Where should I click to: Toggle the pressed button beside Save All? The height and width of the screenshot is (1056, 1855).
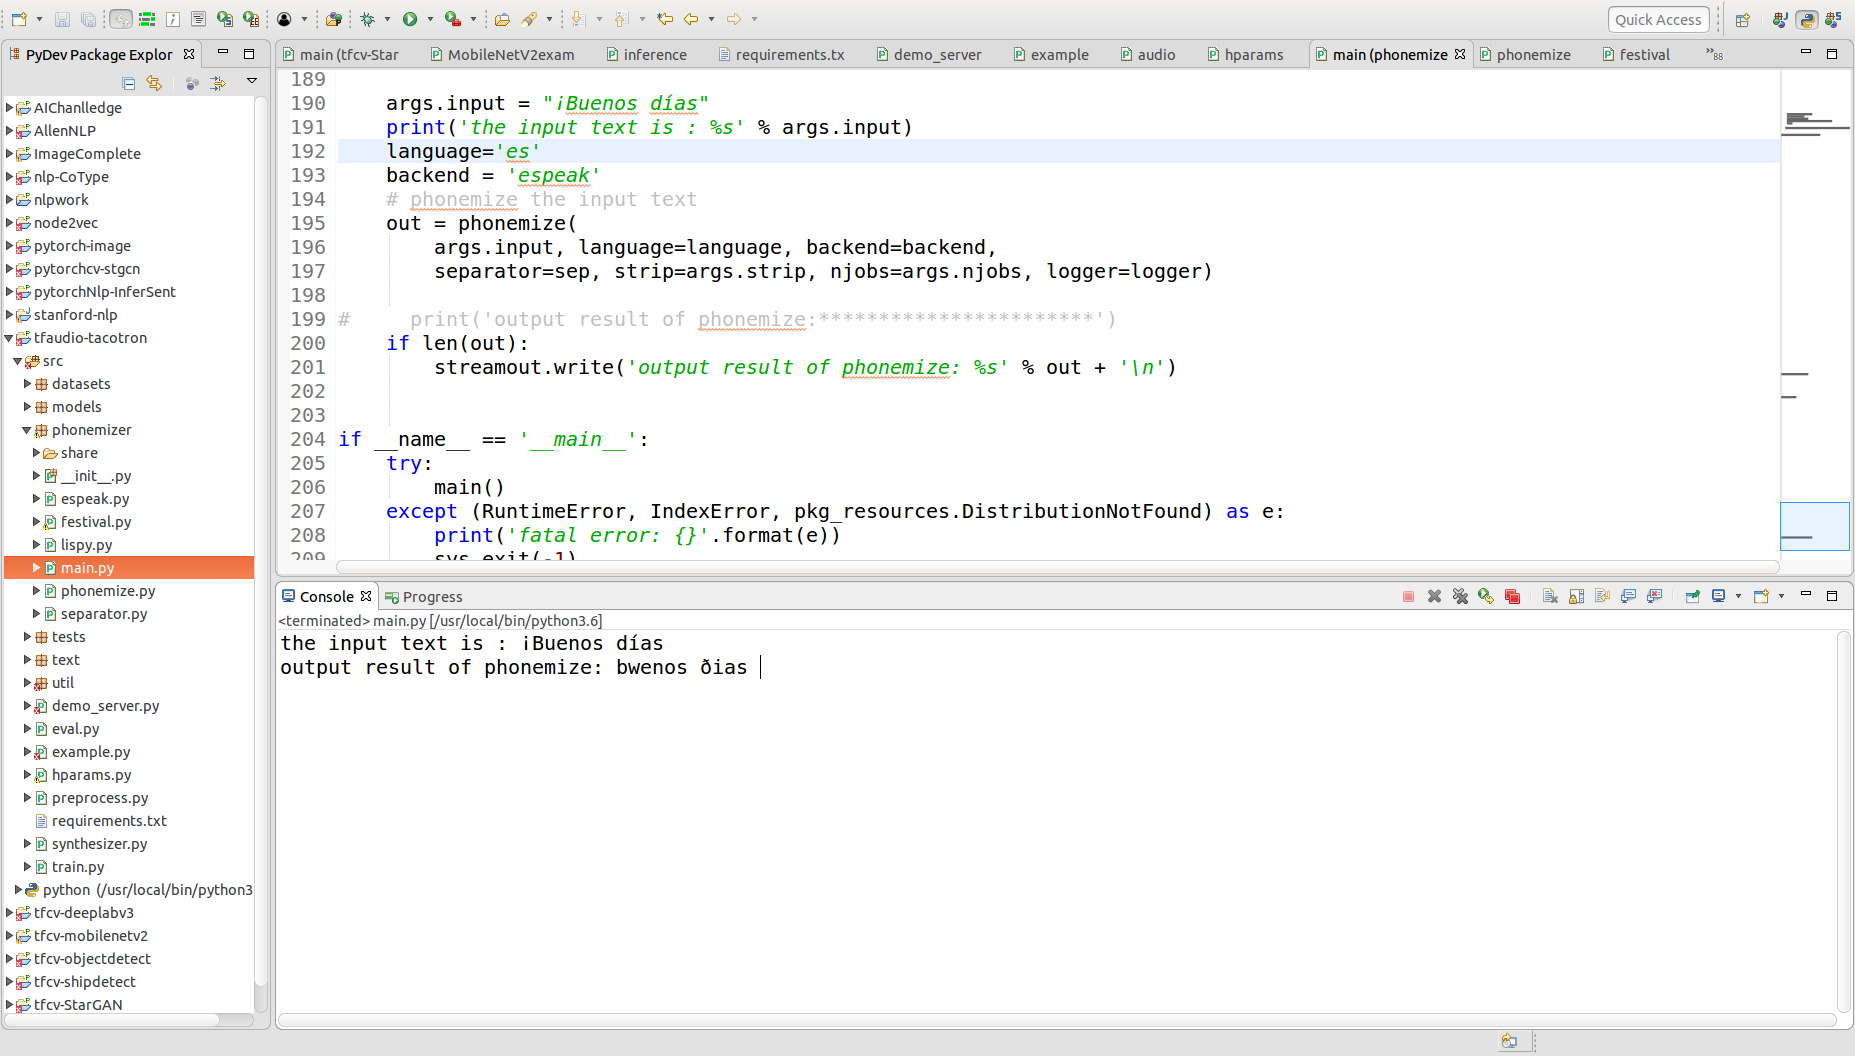tap(120, 19)
